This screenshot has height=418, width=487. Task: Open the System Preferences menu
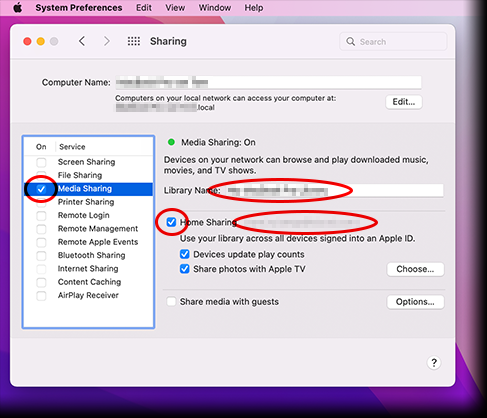point(79,7)
